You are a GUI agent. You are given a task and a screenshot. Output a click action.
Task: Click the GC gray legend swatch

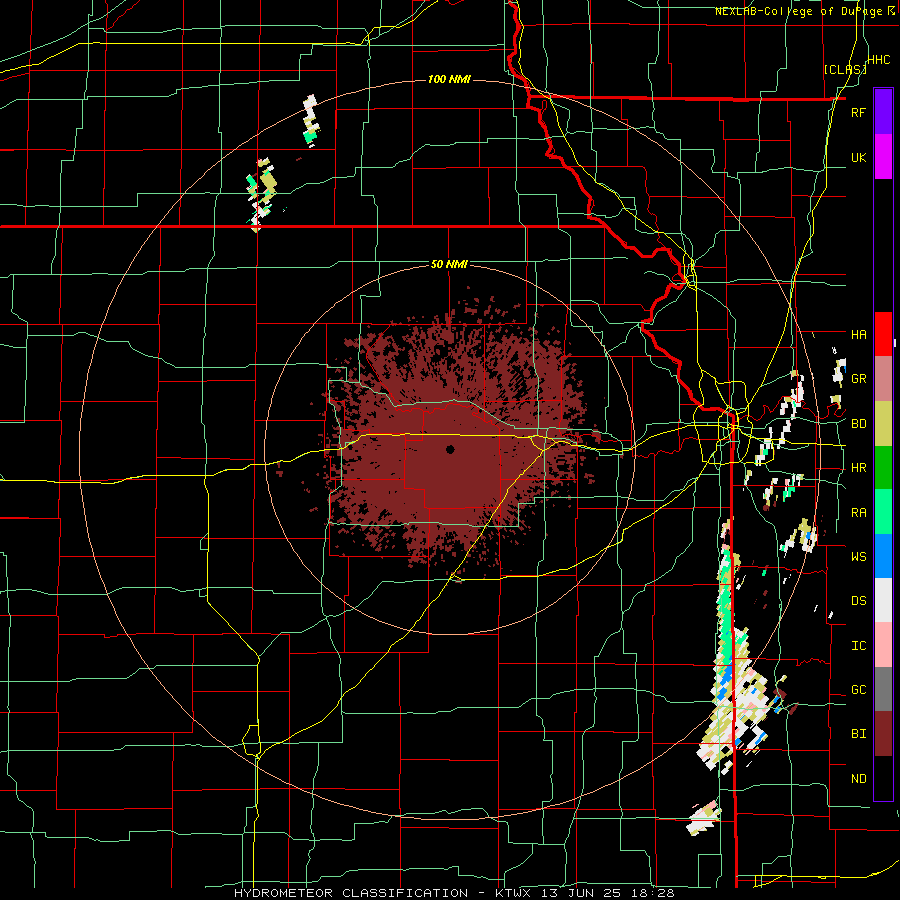click(x=883, y=689)
